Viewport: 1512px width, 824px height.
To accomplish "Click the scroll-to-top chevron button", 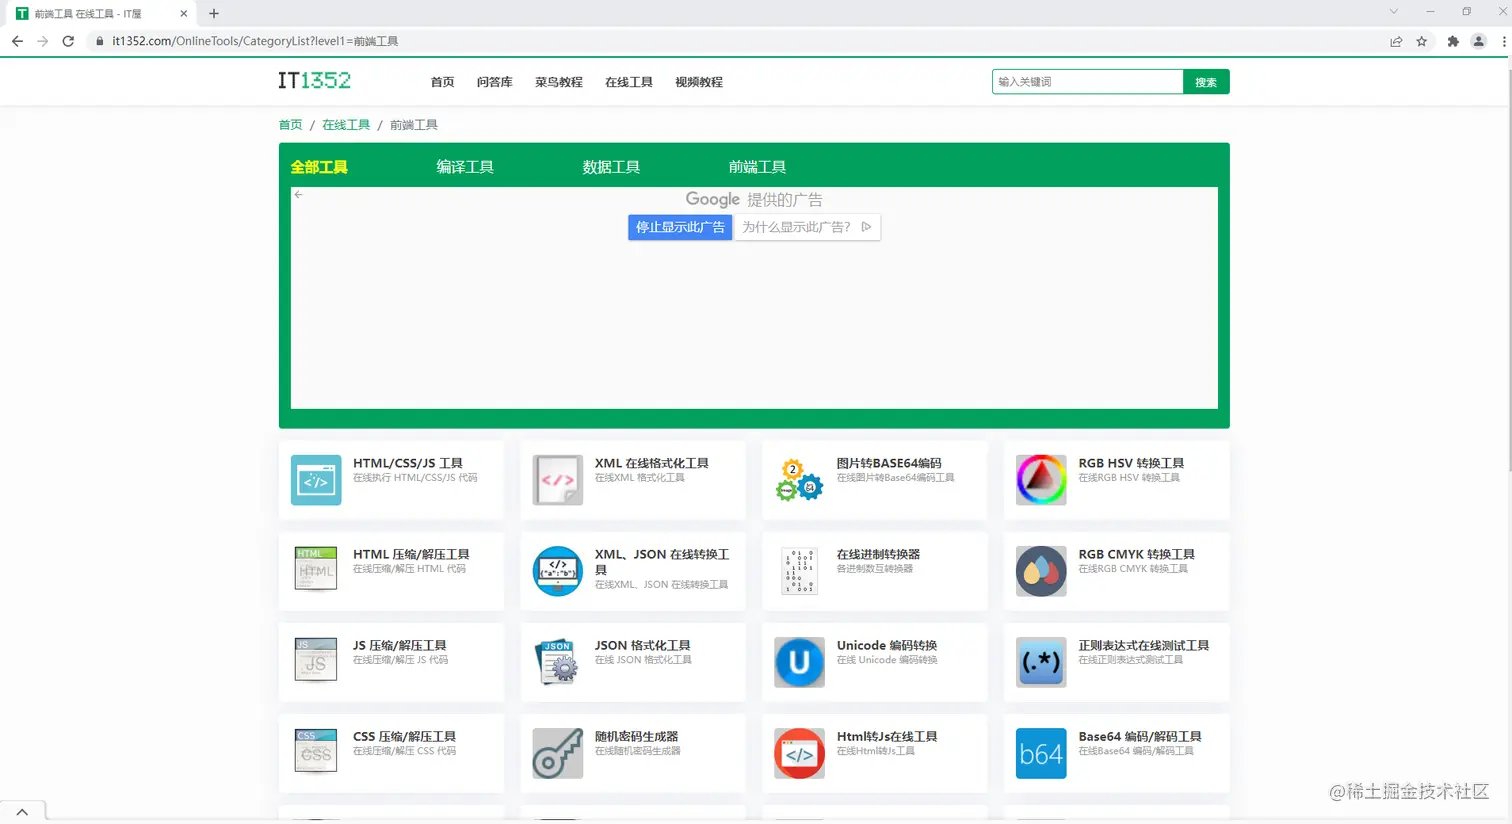I will click(22, 812).
